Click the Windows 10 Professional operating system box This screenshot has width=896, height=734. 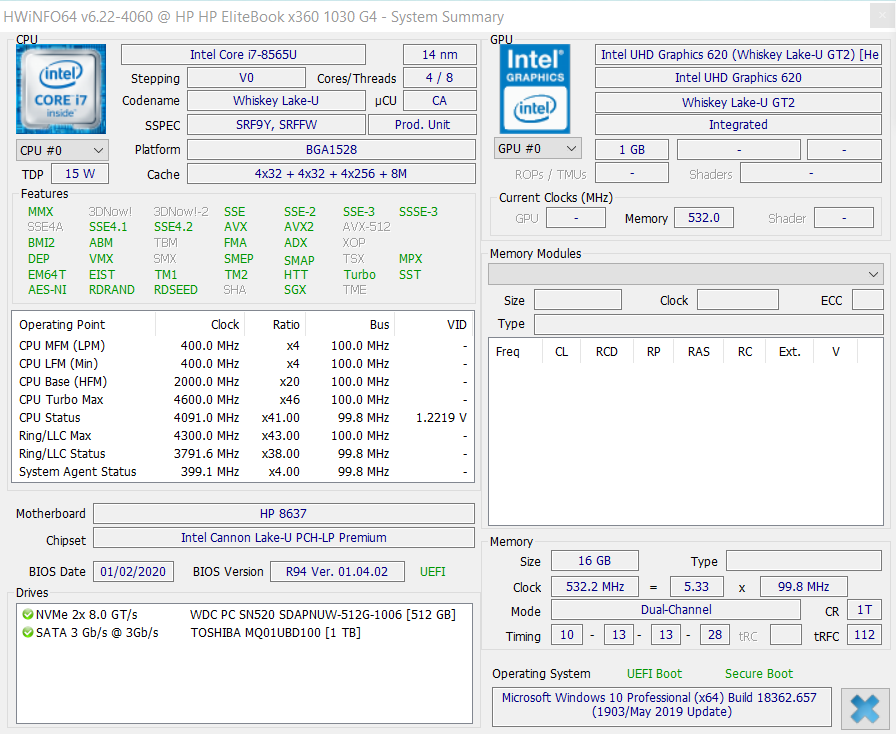(x=661, y=705)
